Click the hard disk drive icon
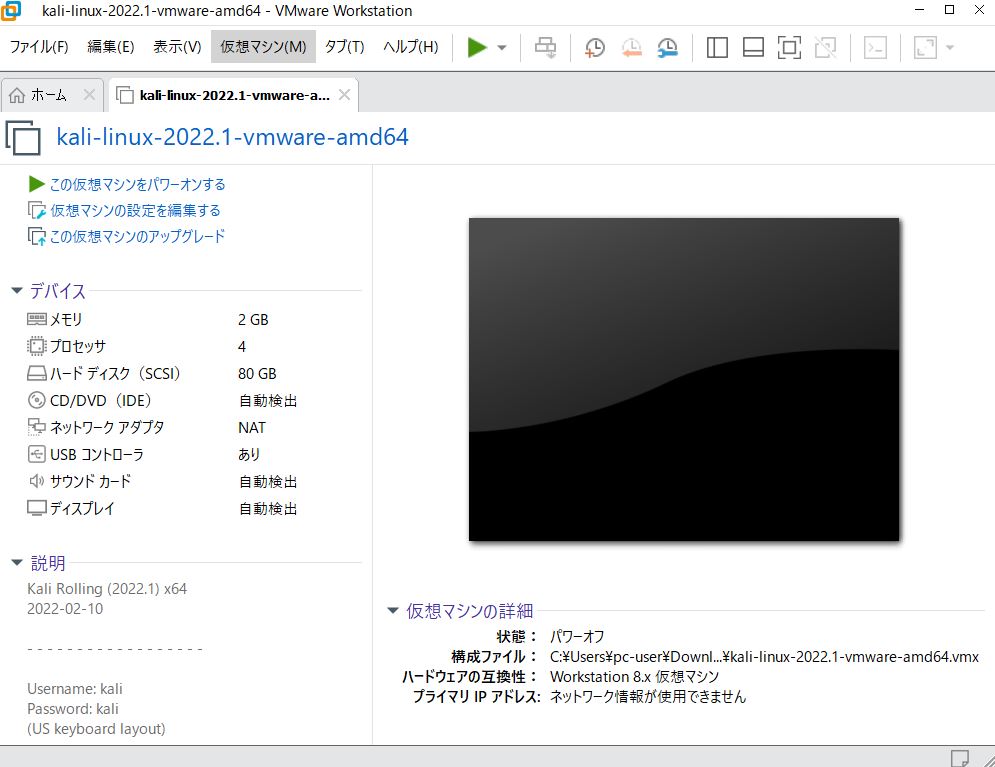 pos(37,374)
